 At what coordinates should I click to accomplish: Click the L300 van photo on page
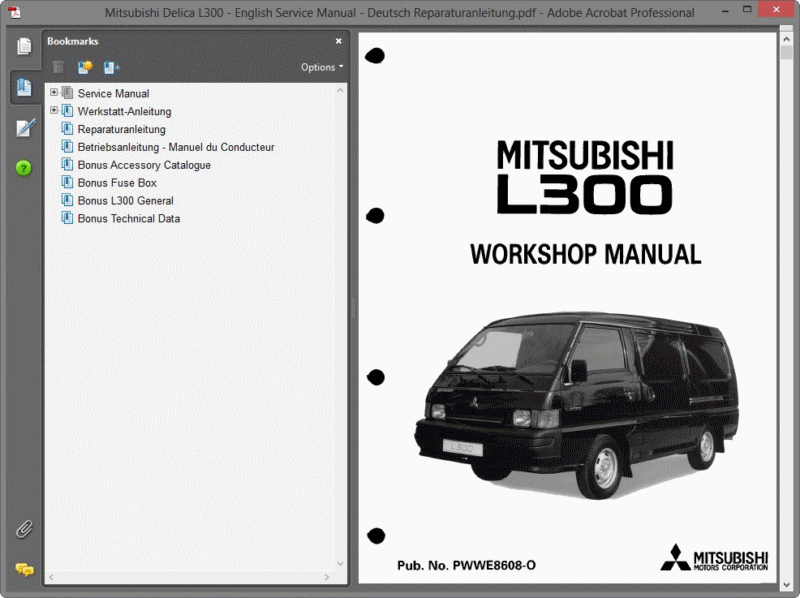click(x=577, y=406)
